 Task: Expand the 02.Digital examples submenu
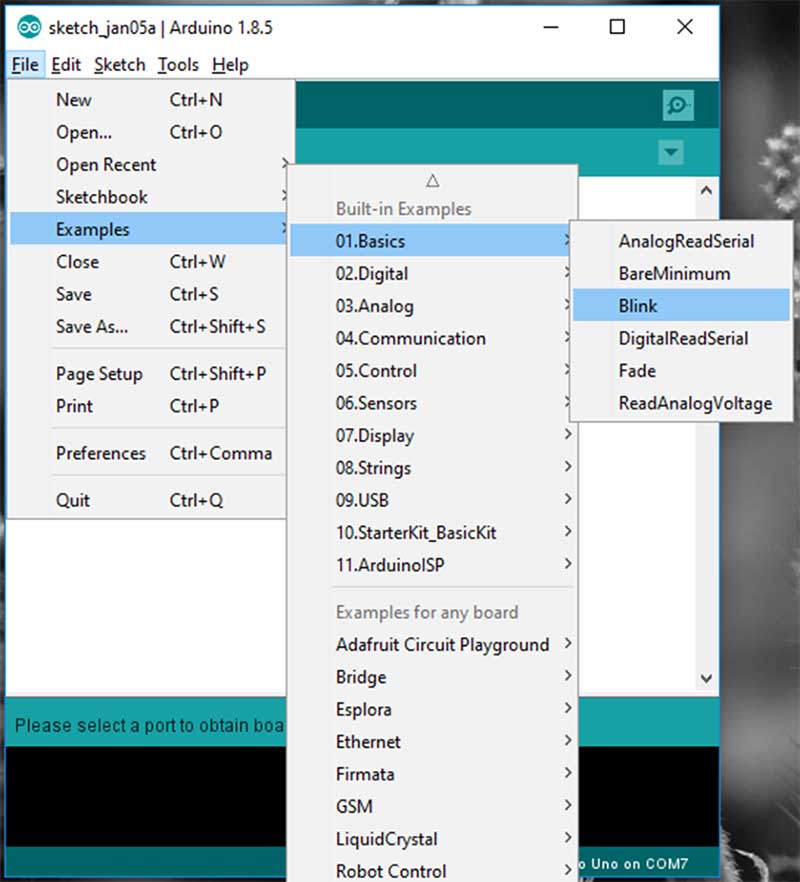372,274
